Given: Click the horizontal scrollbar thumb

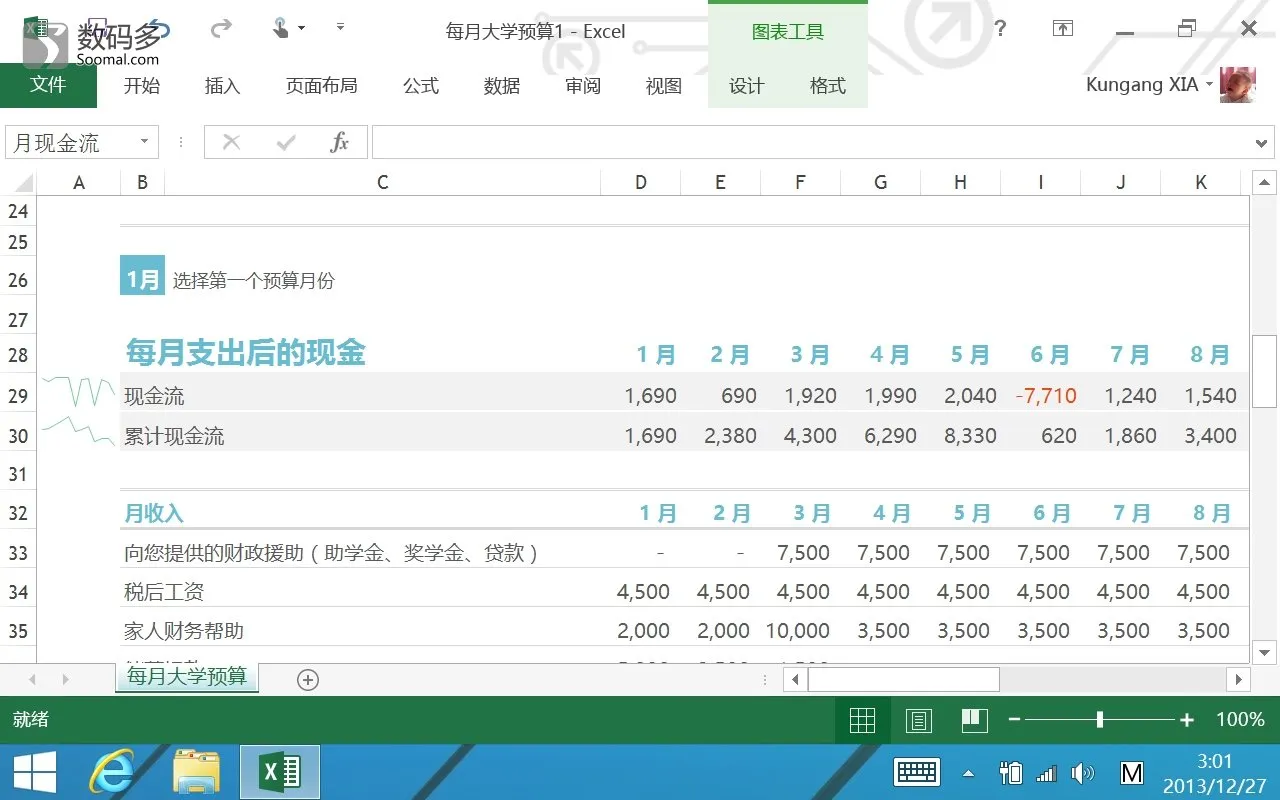Looking at the screenshot, I should tap(903, 680).
